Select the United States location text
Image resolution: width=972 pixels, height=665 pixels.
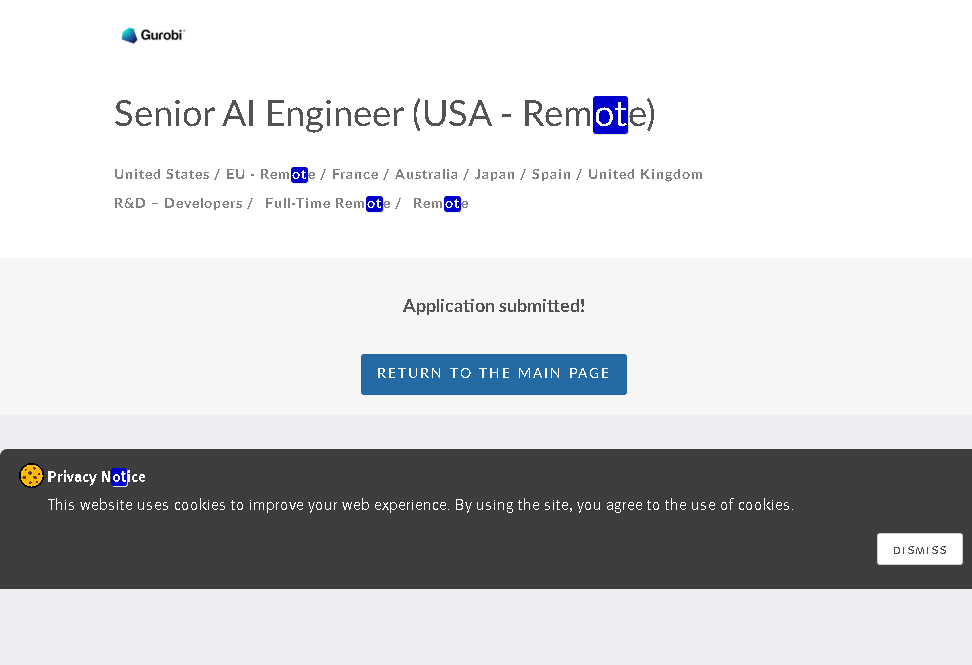[x=161, y=174]
